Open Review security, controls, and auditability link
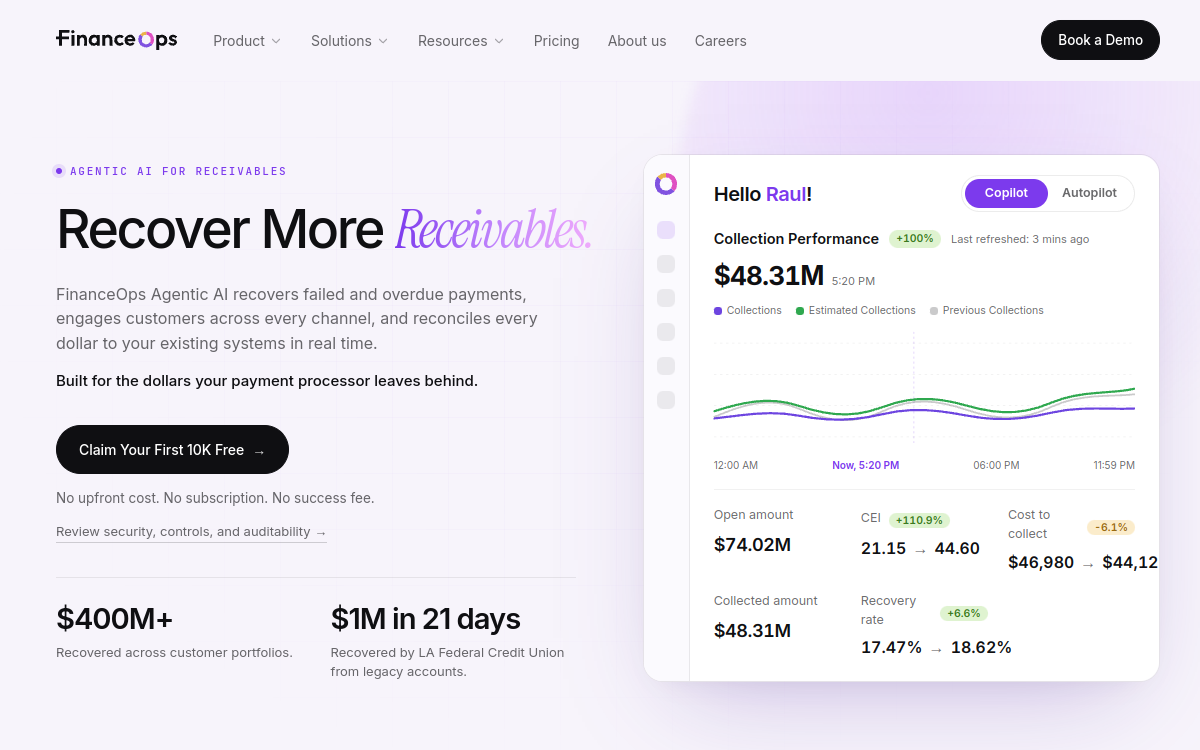The image size is (1200, 750). click(191, 532)
